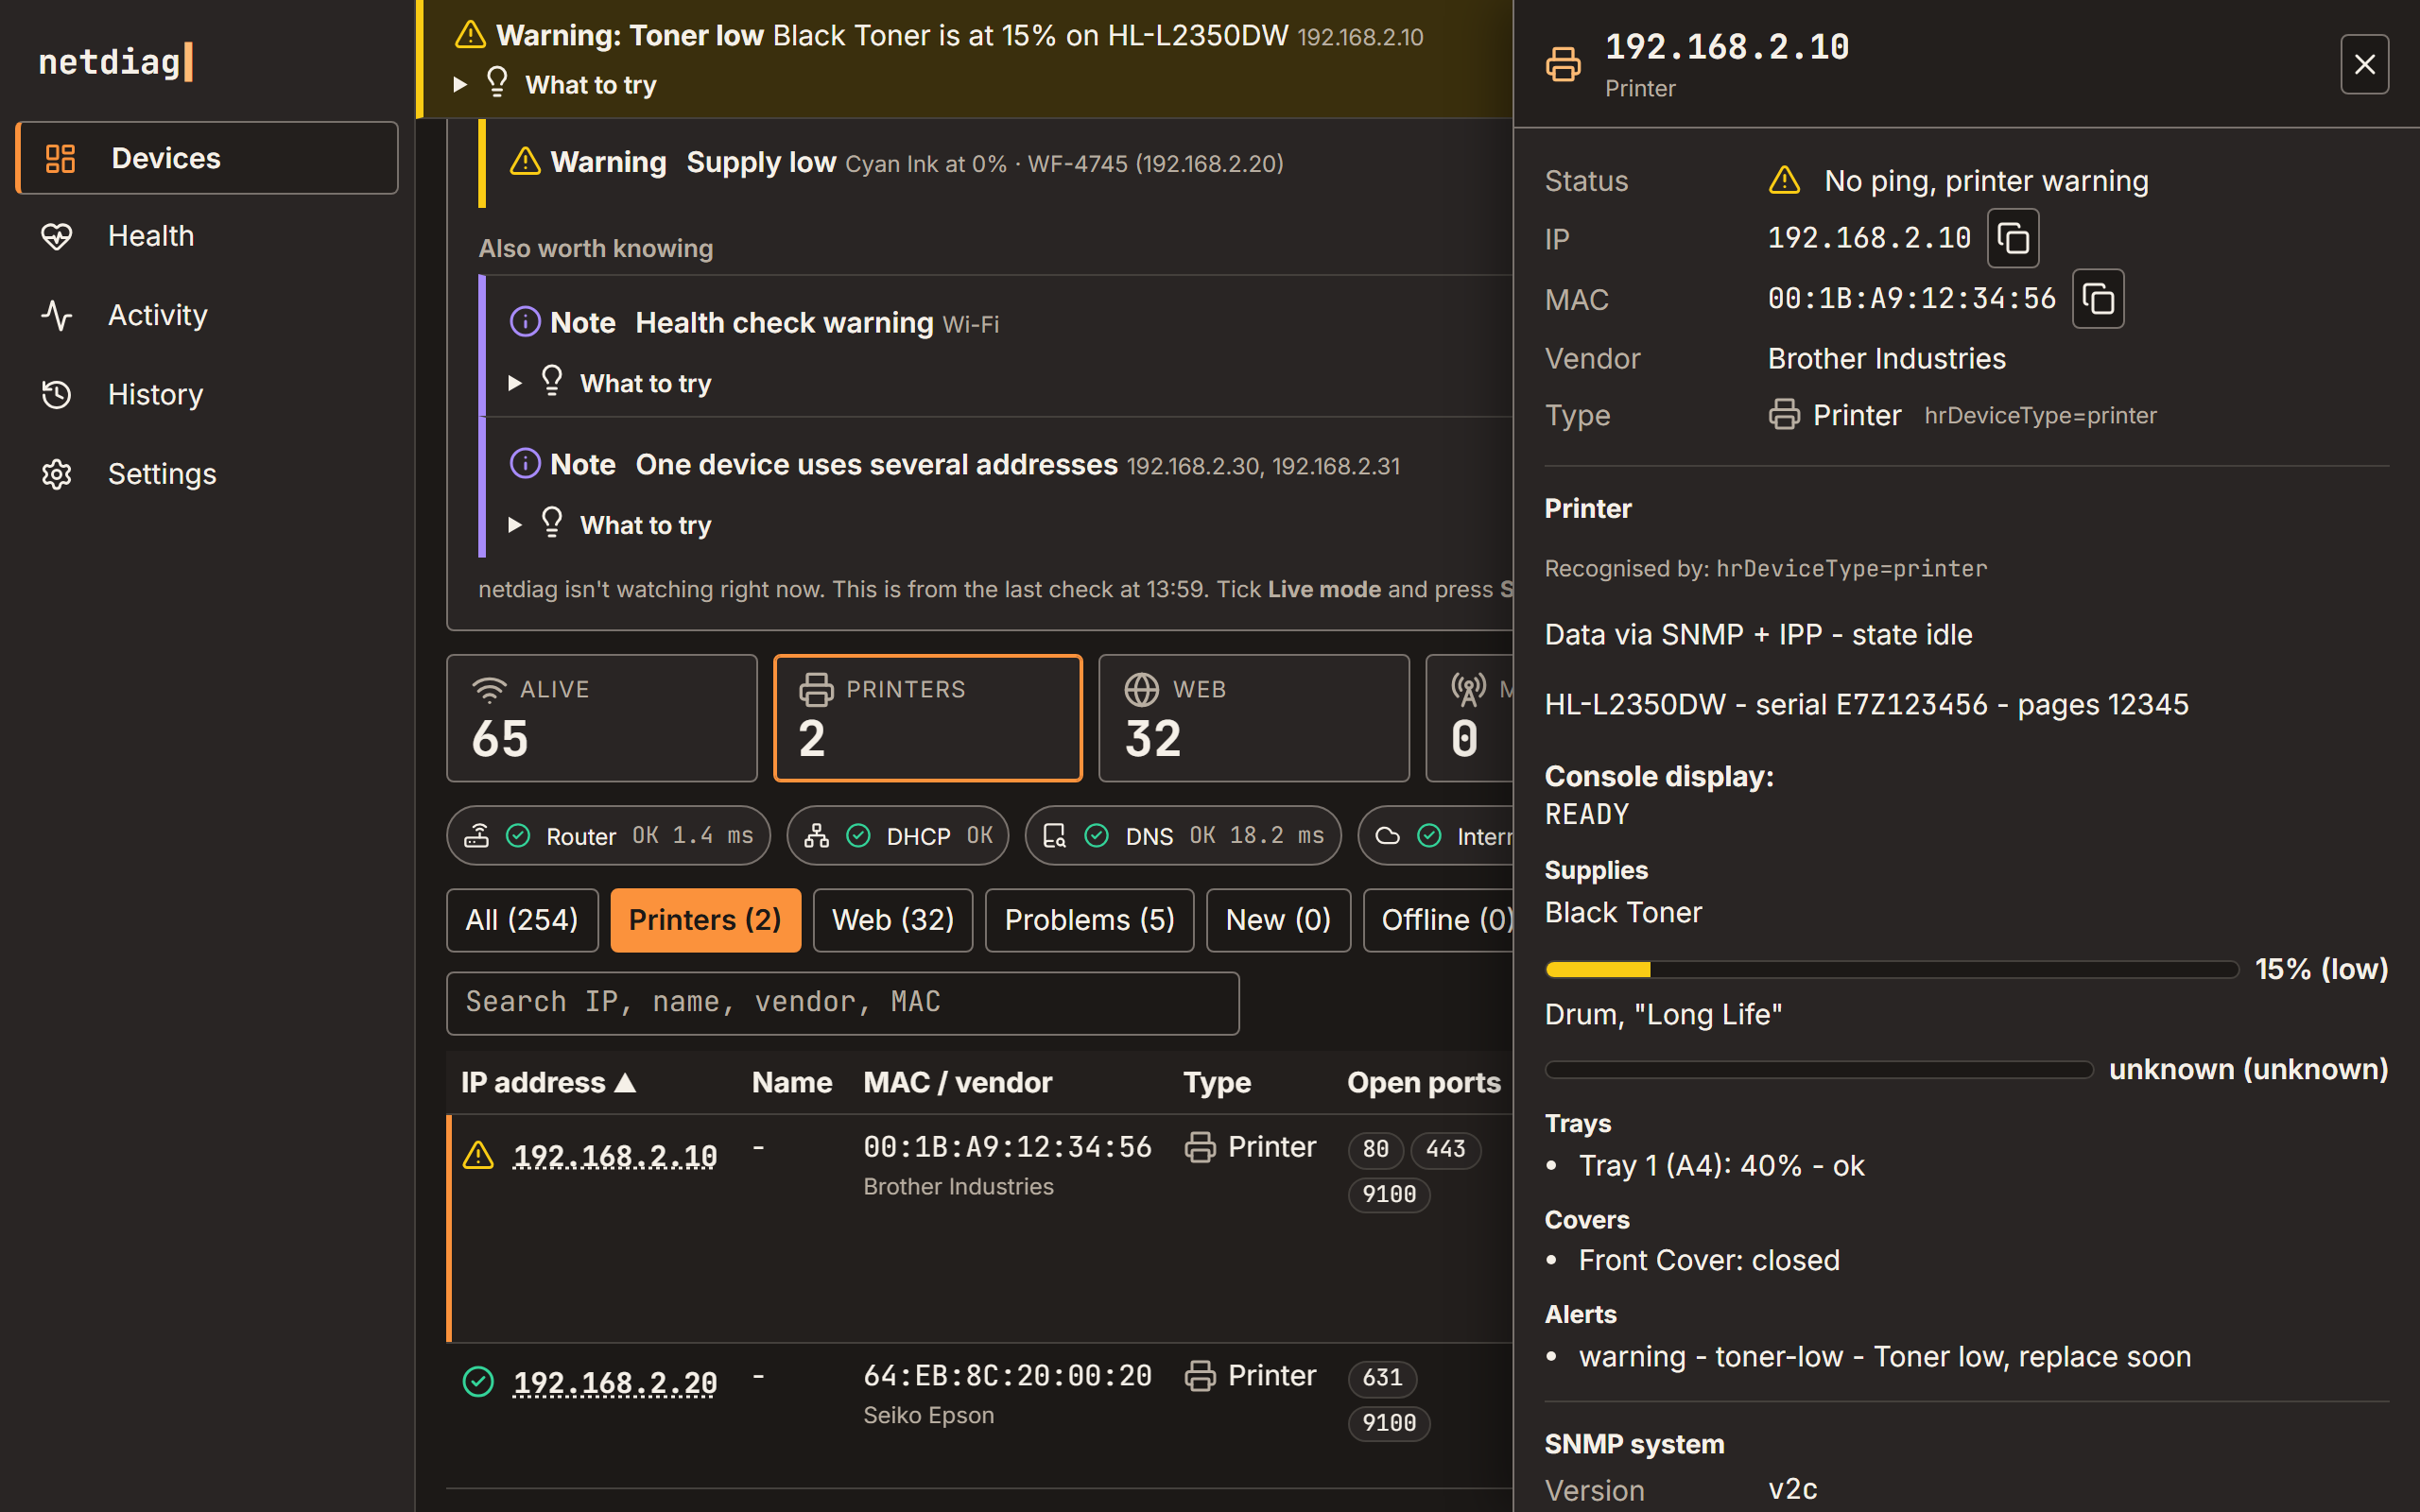Click the ALIVE 65 summary card
The height and width of the screenshot is (1512, 2420).
(602, 718)
